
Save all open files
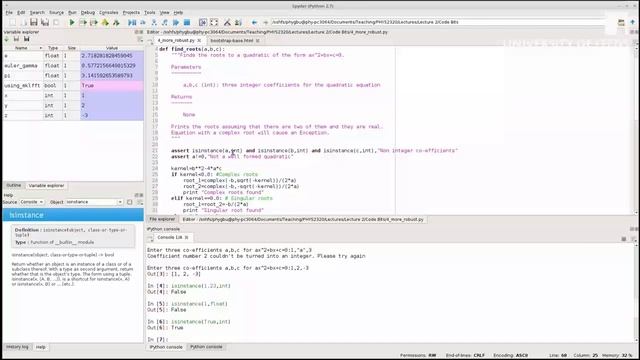tap(45, 22)
